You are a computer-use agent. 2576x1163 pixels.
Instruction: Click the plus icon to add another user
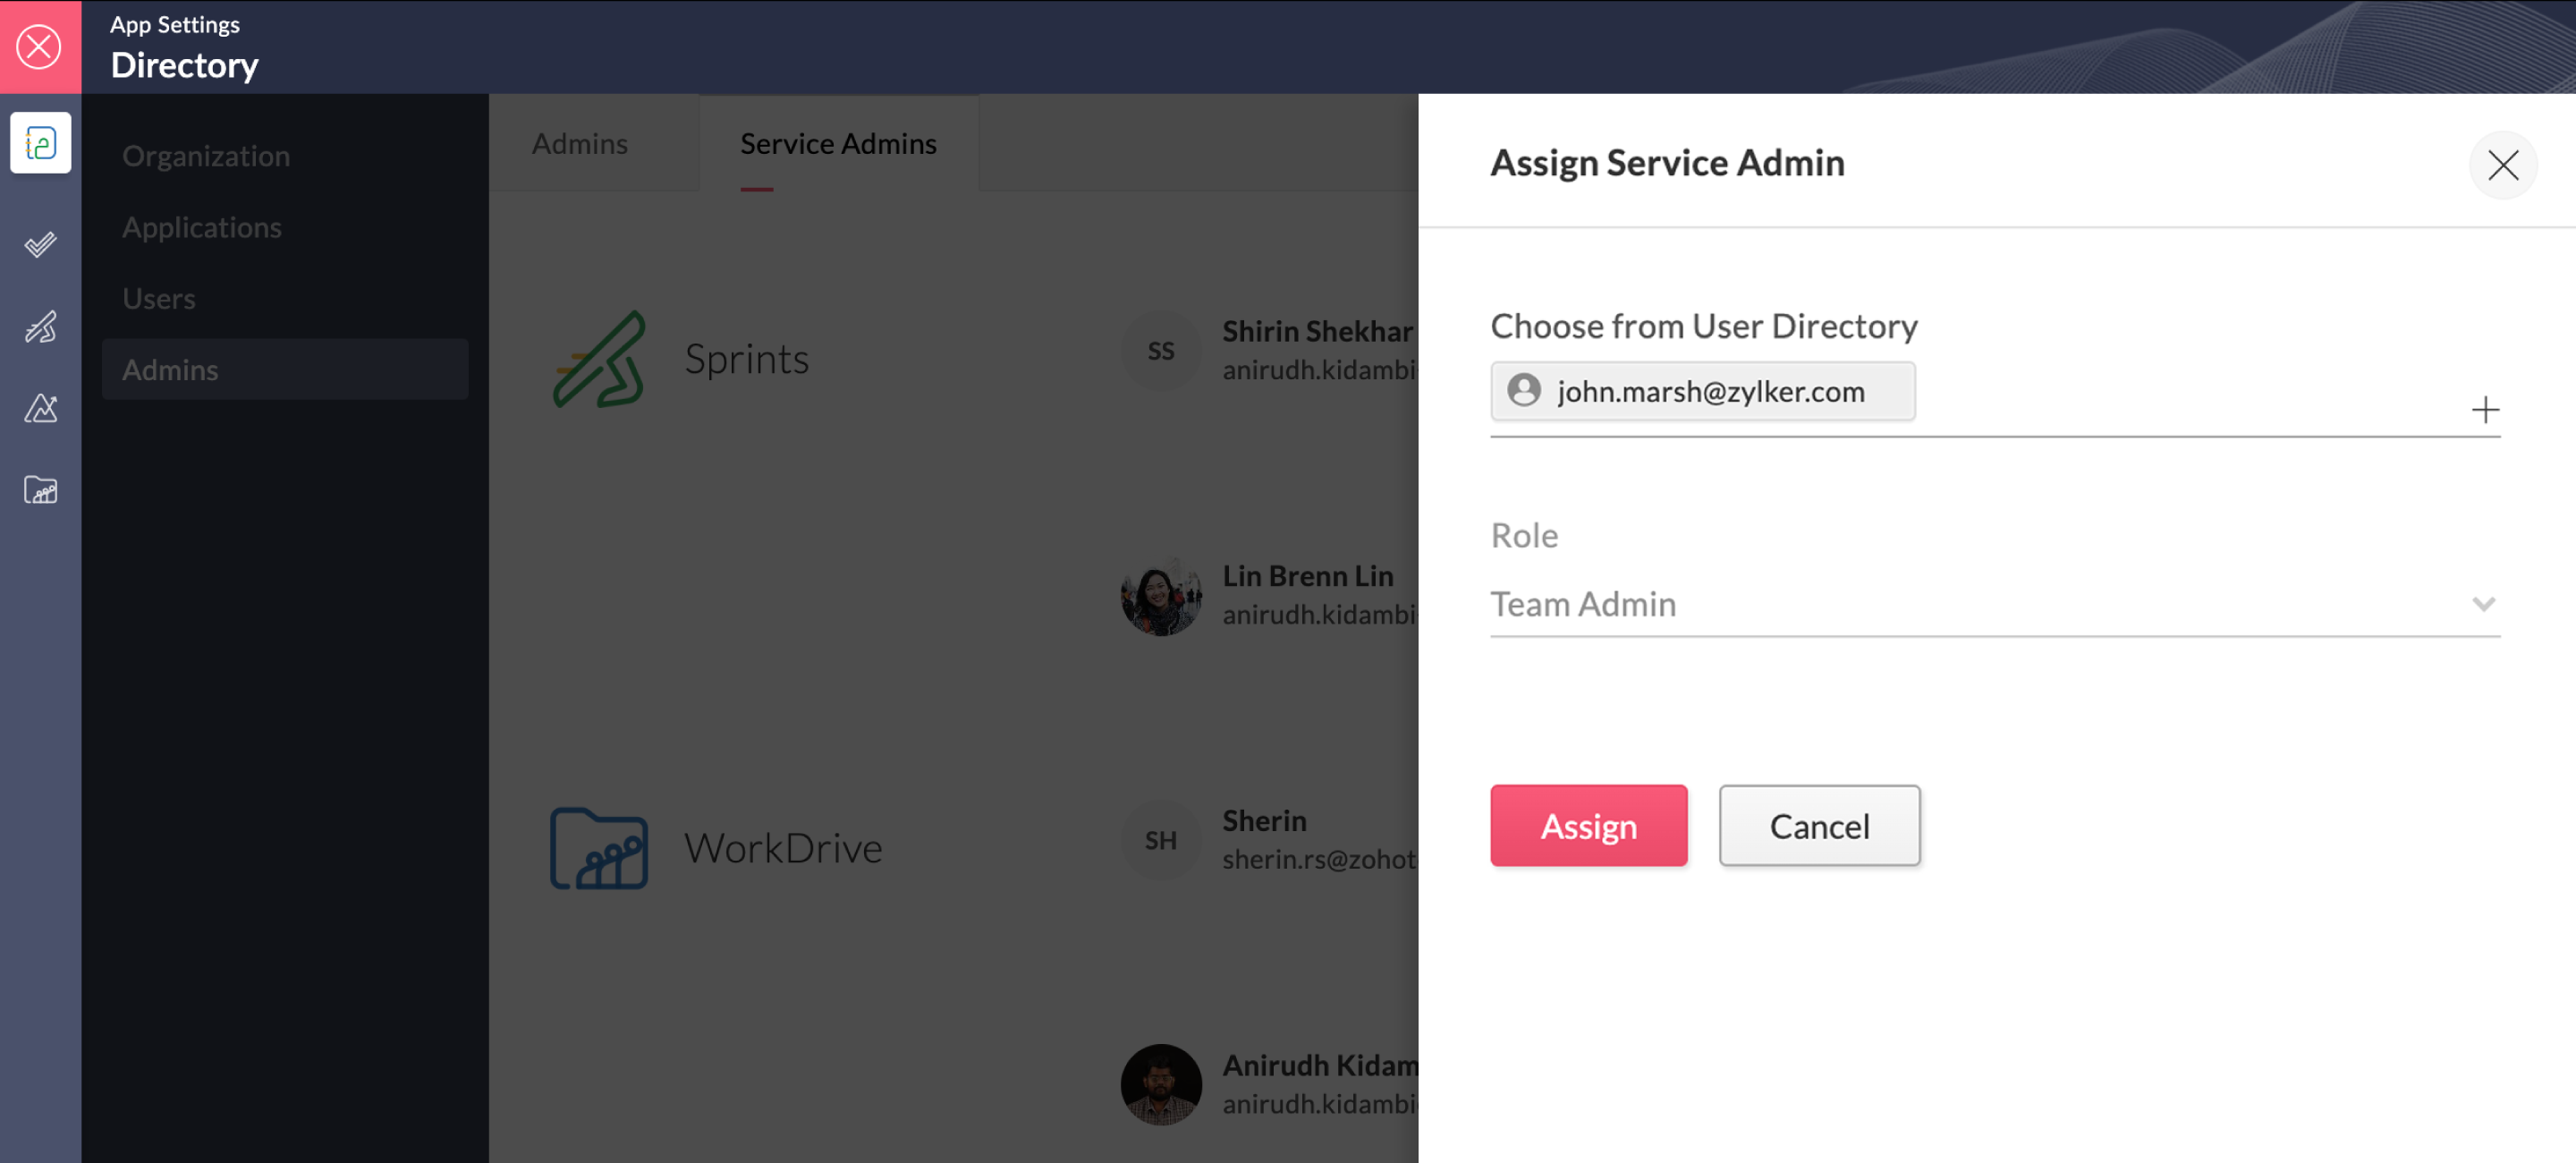(x=2484, y=410)
